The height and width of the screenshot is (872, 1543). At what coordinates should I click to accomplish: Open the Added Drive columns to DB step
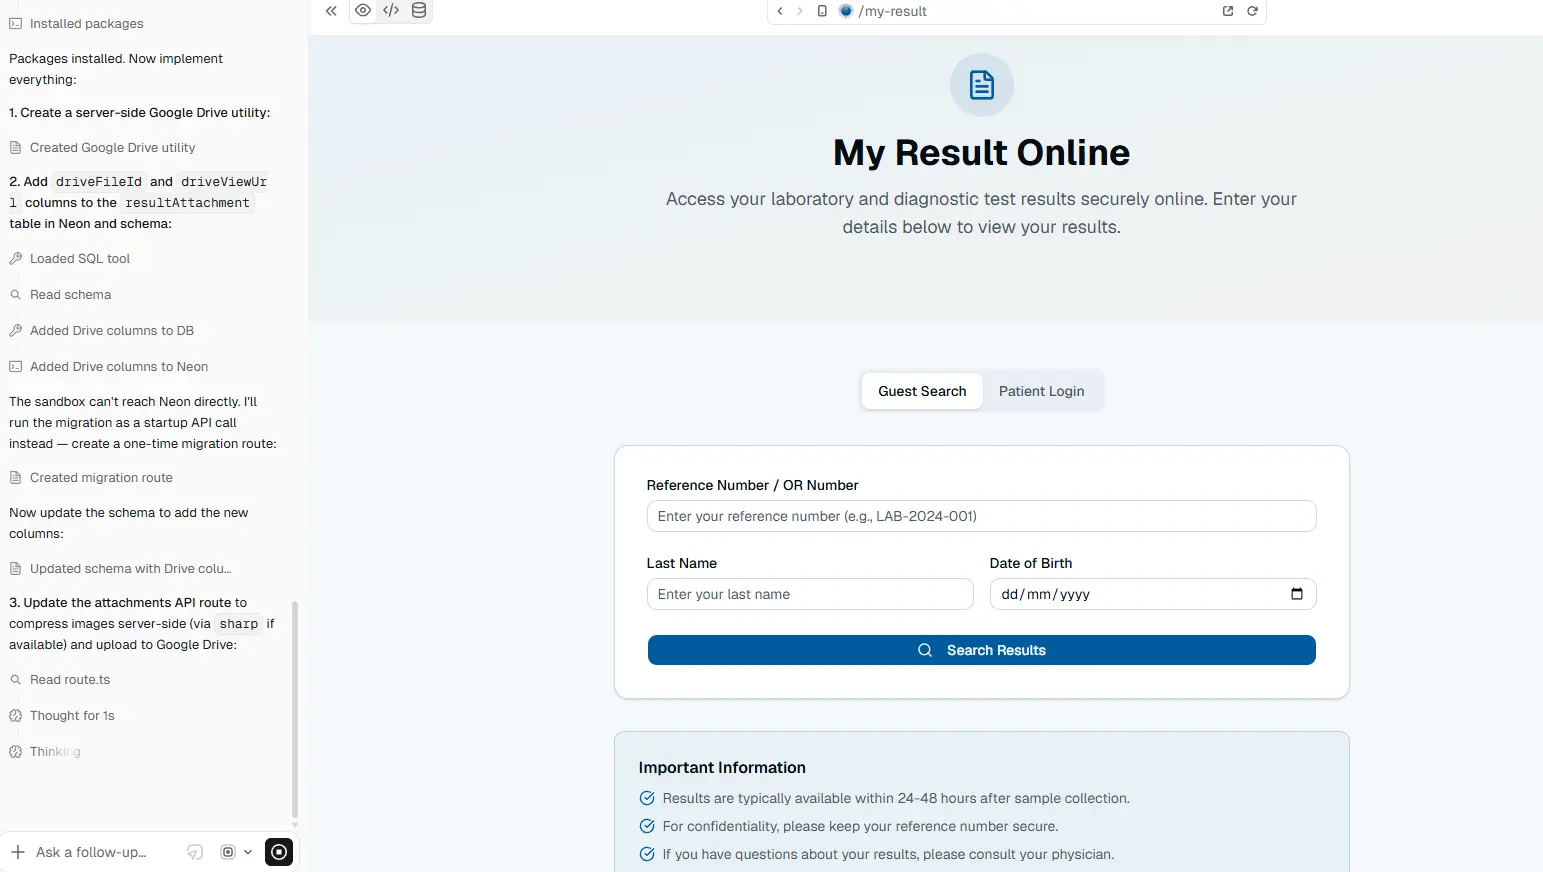tap(101, 330)
